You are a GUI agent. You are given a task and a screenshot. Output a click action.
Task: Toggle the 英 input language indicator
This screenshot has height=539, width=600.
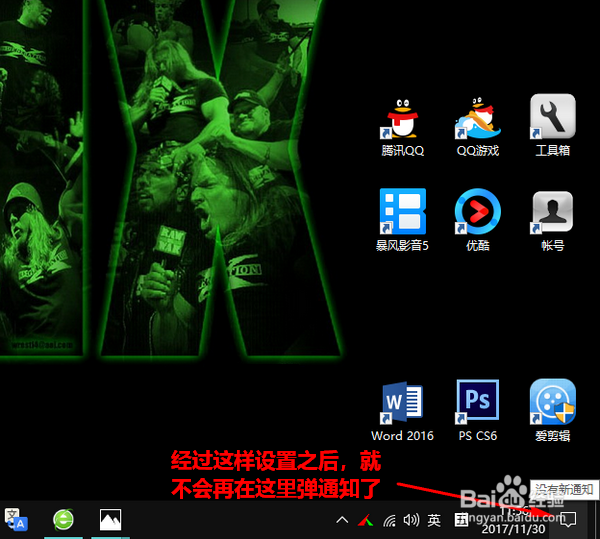coord(434,520)
